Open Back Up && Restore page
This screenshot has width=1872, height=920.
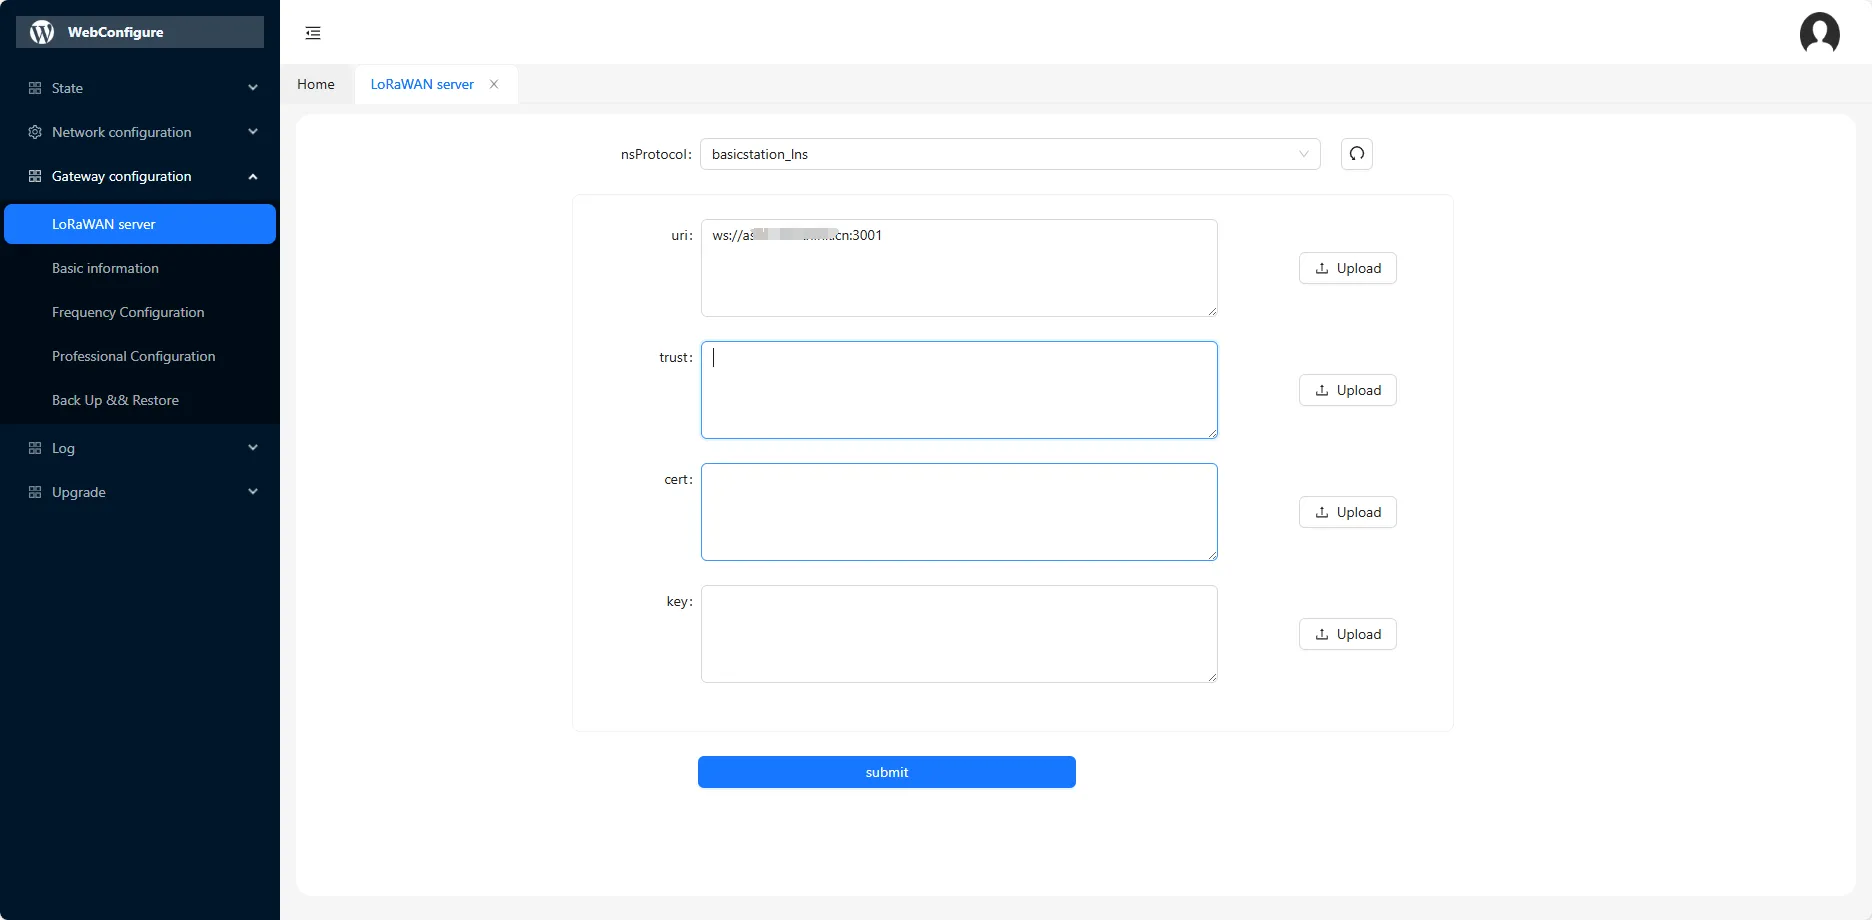tap(140, 400)
